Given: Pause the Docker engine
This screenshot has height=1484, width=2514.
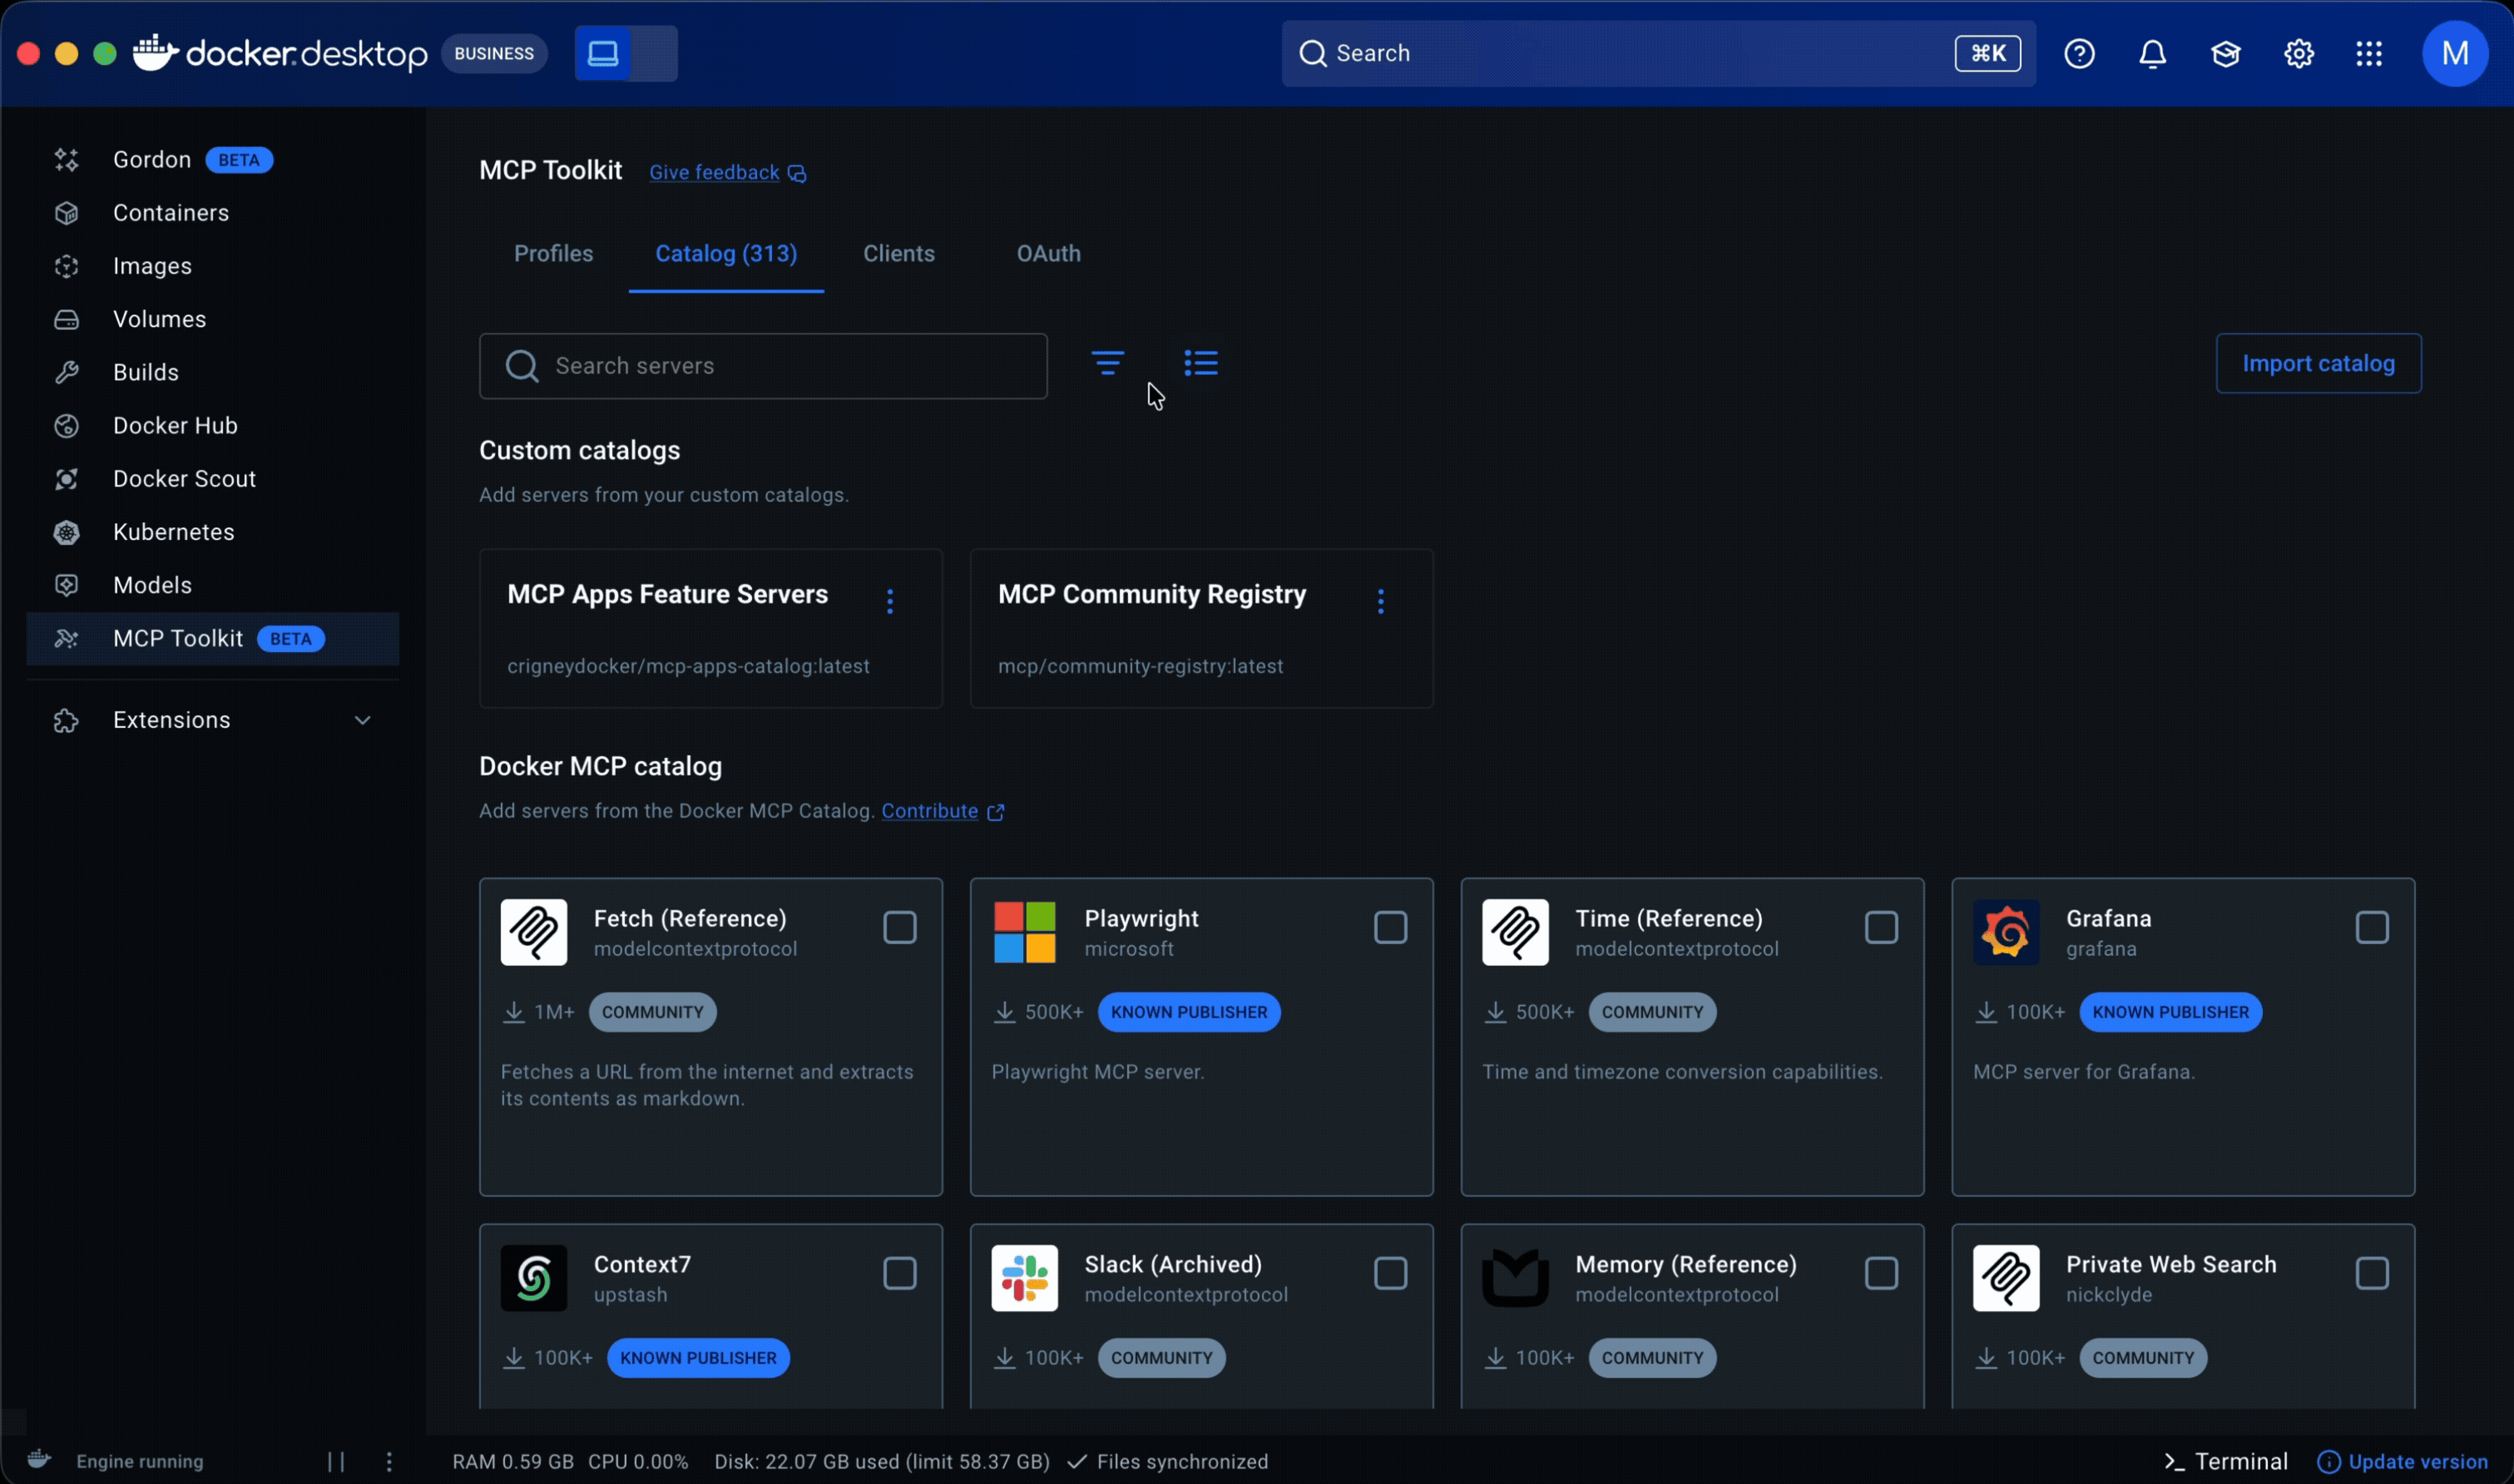Looking at the screenshot, I should pyautogui.click(x=336, y=1462).
